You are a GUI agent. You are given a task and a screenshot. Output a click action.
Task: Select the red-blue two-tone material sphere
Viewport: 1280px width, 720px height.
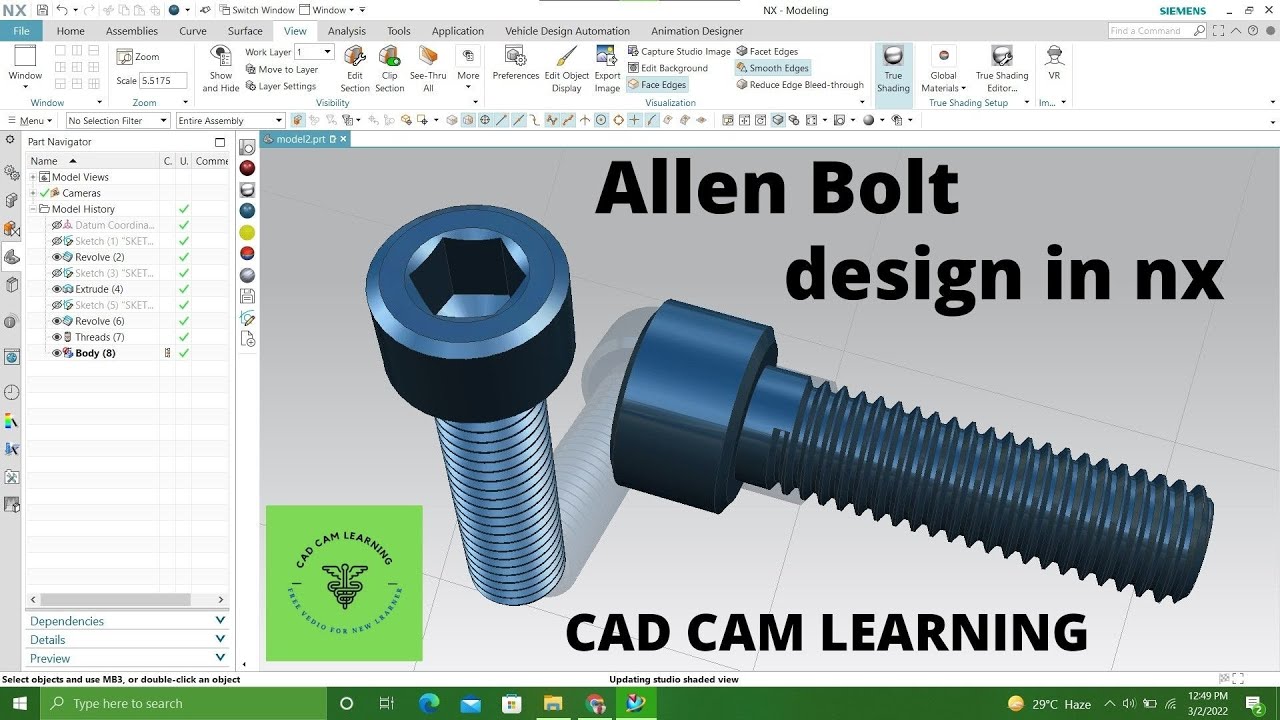point(247,254)
